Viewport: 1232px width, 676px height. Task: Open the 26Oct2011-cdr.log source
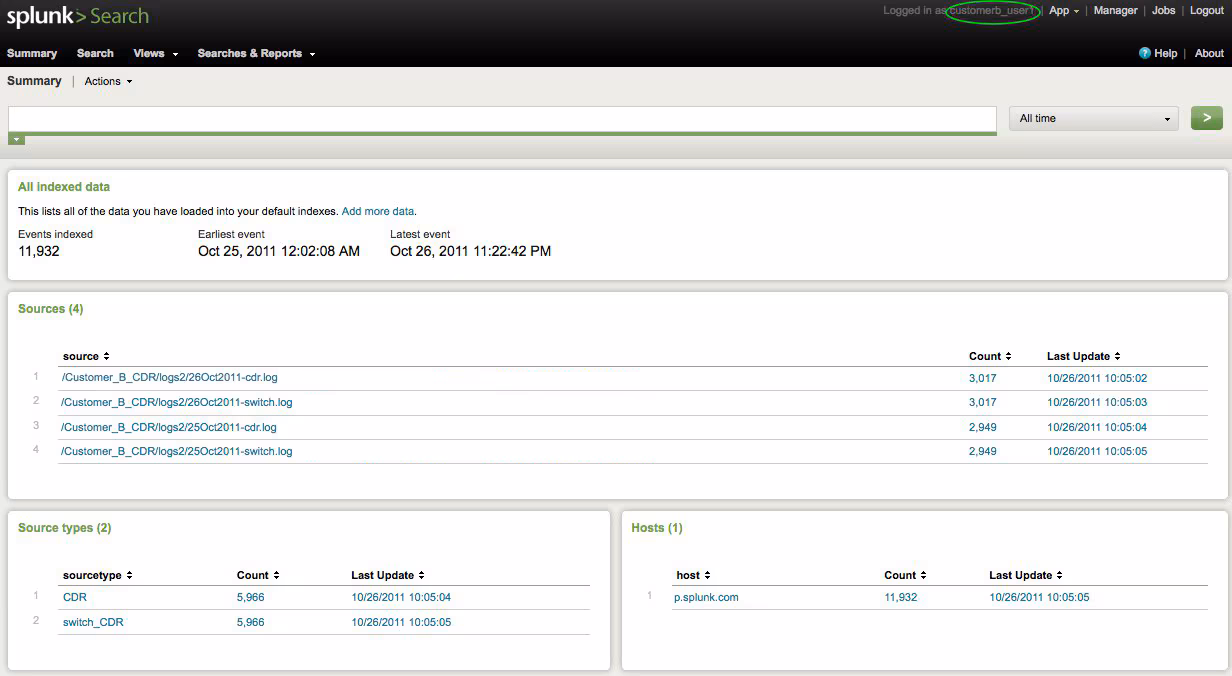click(169, 378)
